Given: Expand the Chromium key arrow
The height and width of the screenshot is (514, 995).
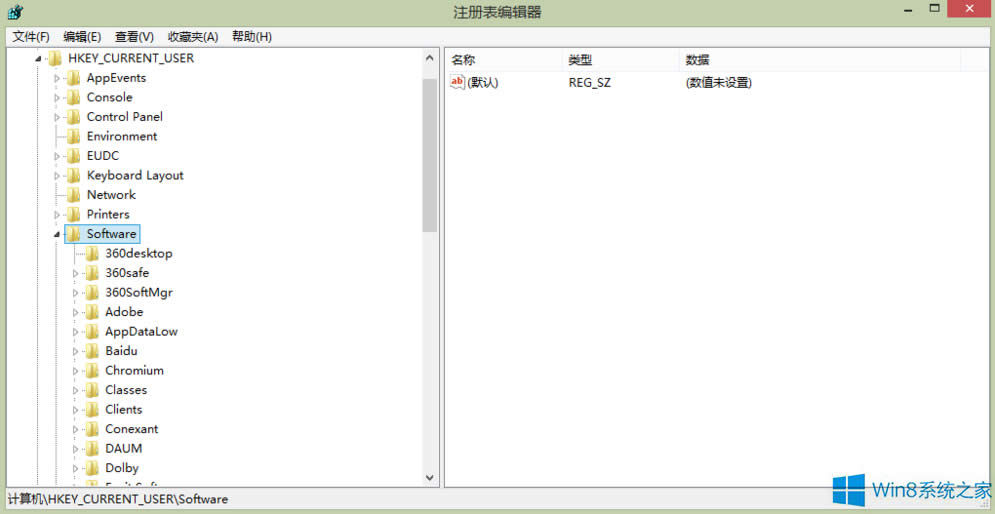Looking at the screenshot, I should click(x=76, y=371).
